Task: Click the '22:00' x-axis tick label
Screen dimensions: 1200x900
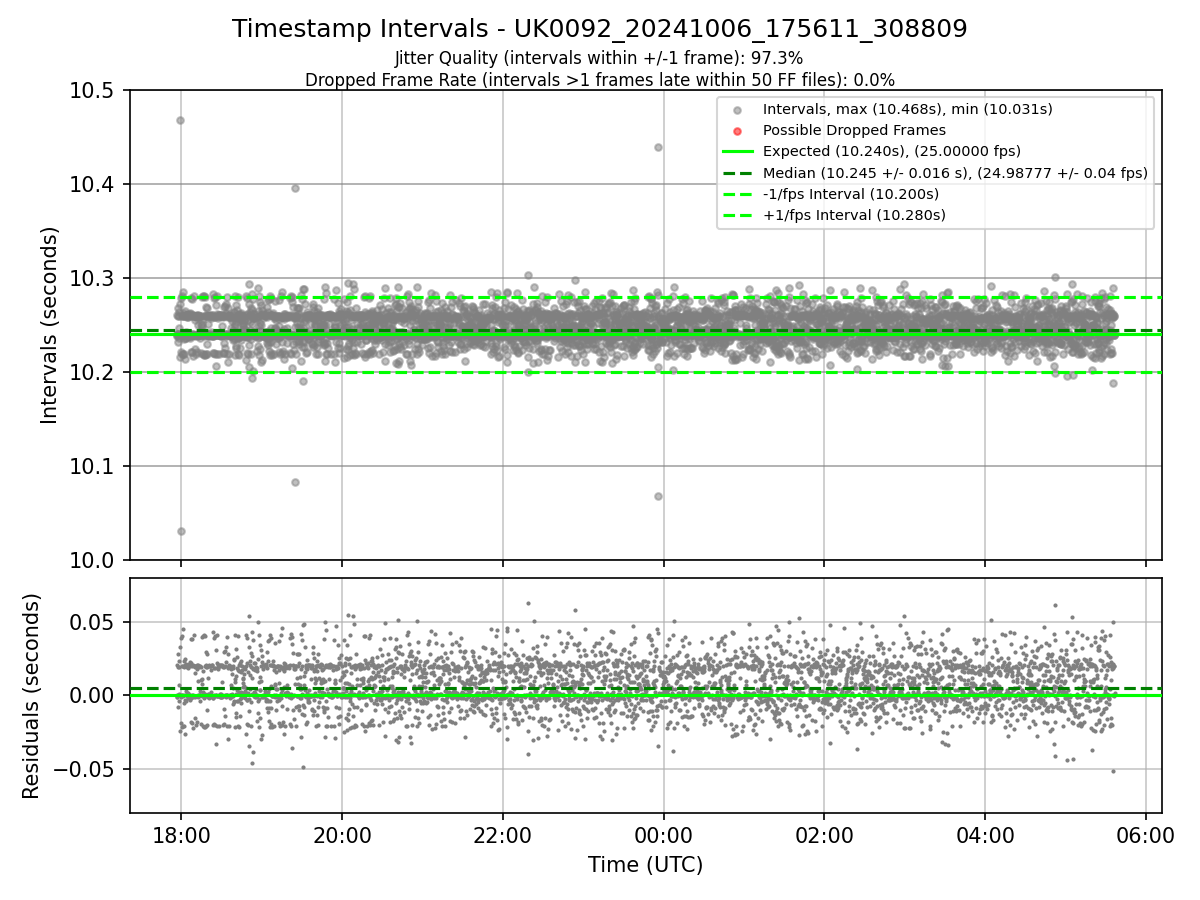Action: [503, 834]
